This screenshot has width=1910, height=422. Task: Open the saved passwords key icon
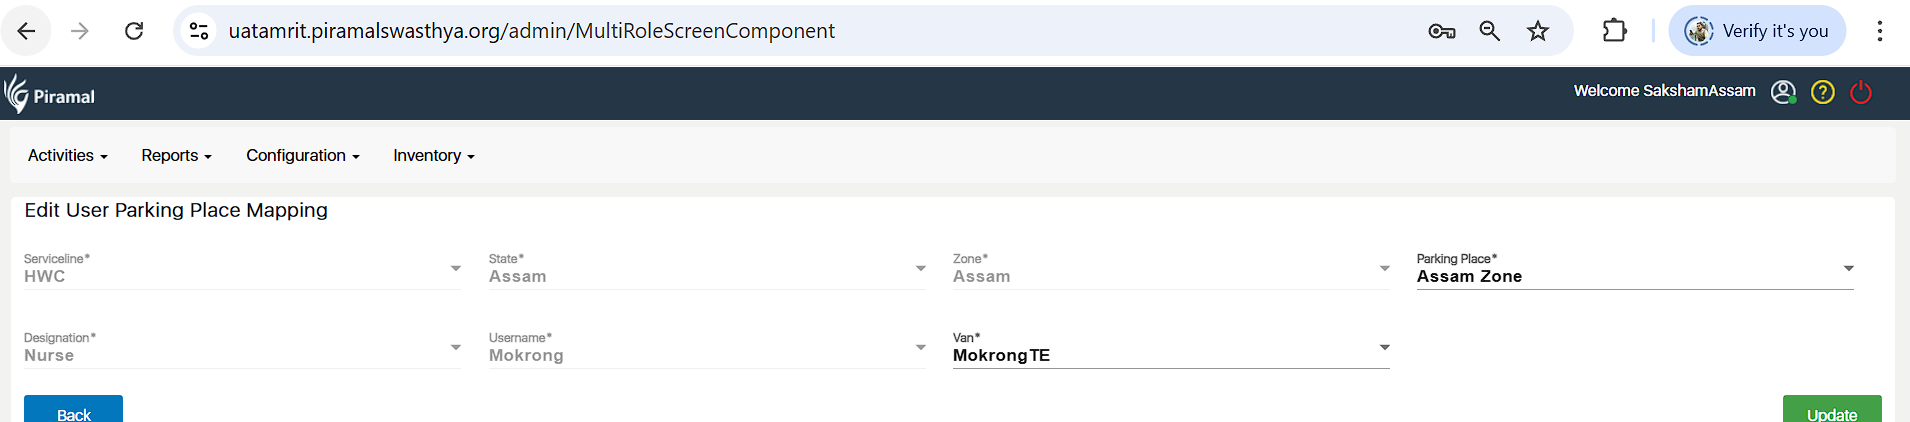(x=1441, y=31)
